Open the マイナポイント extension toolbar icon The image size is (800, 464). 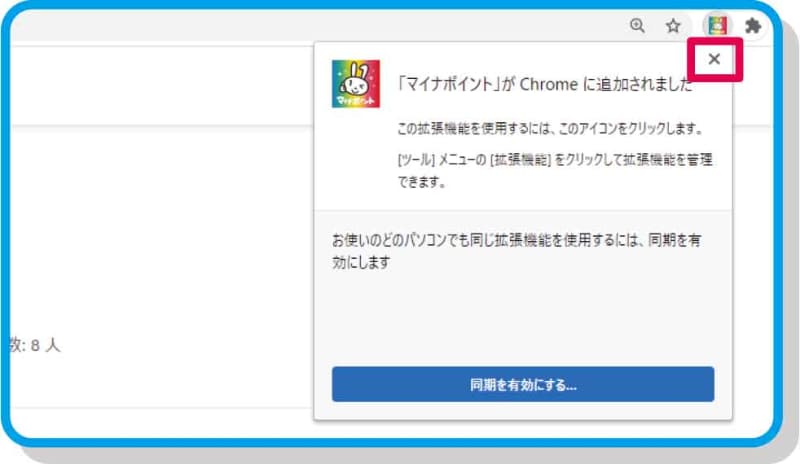[717, 26]
